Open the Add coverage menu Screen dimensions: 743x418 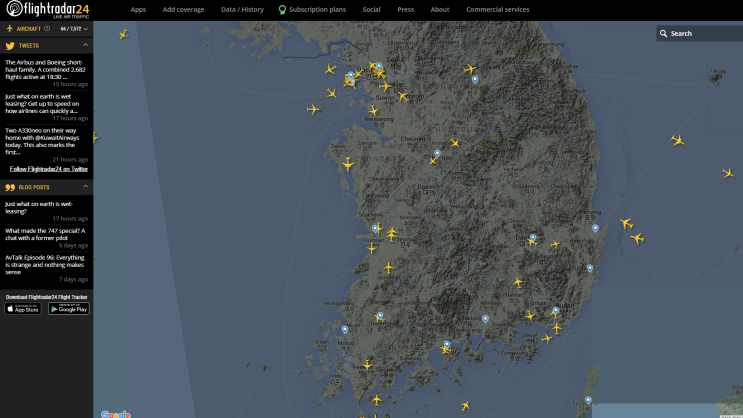coord(183,9)
